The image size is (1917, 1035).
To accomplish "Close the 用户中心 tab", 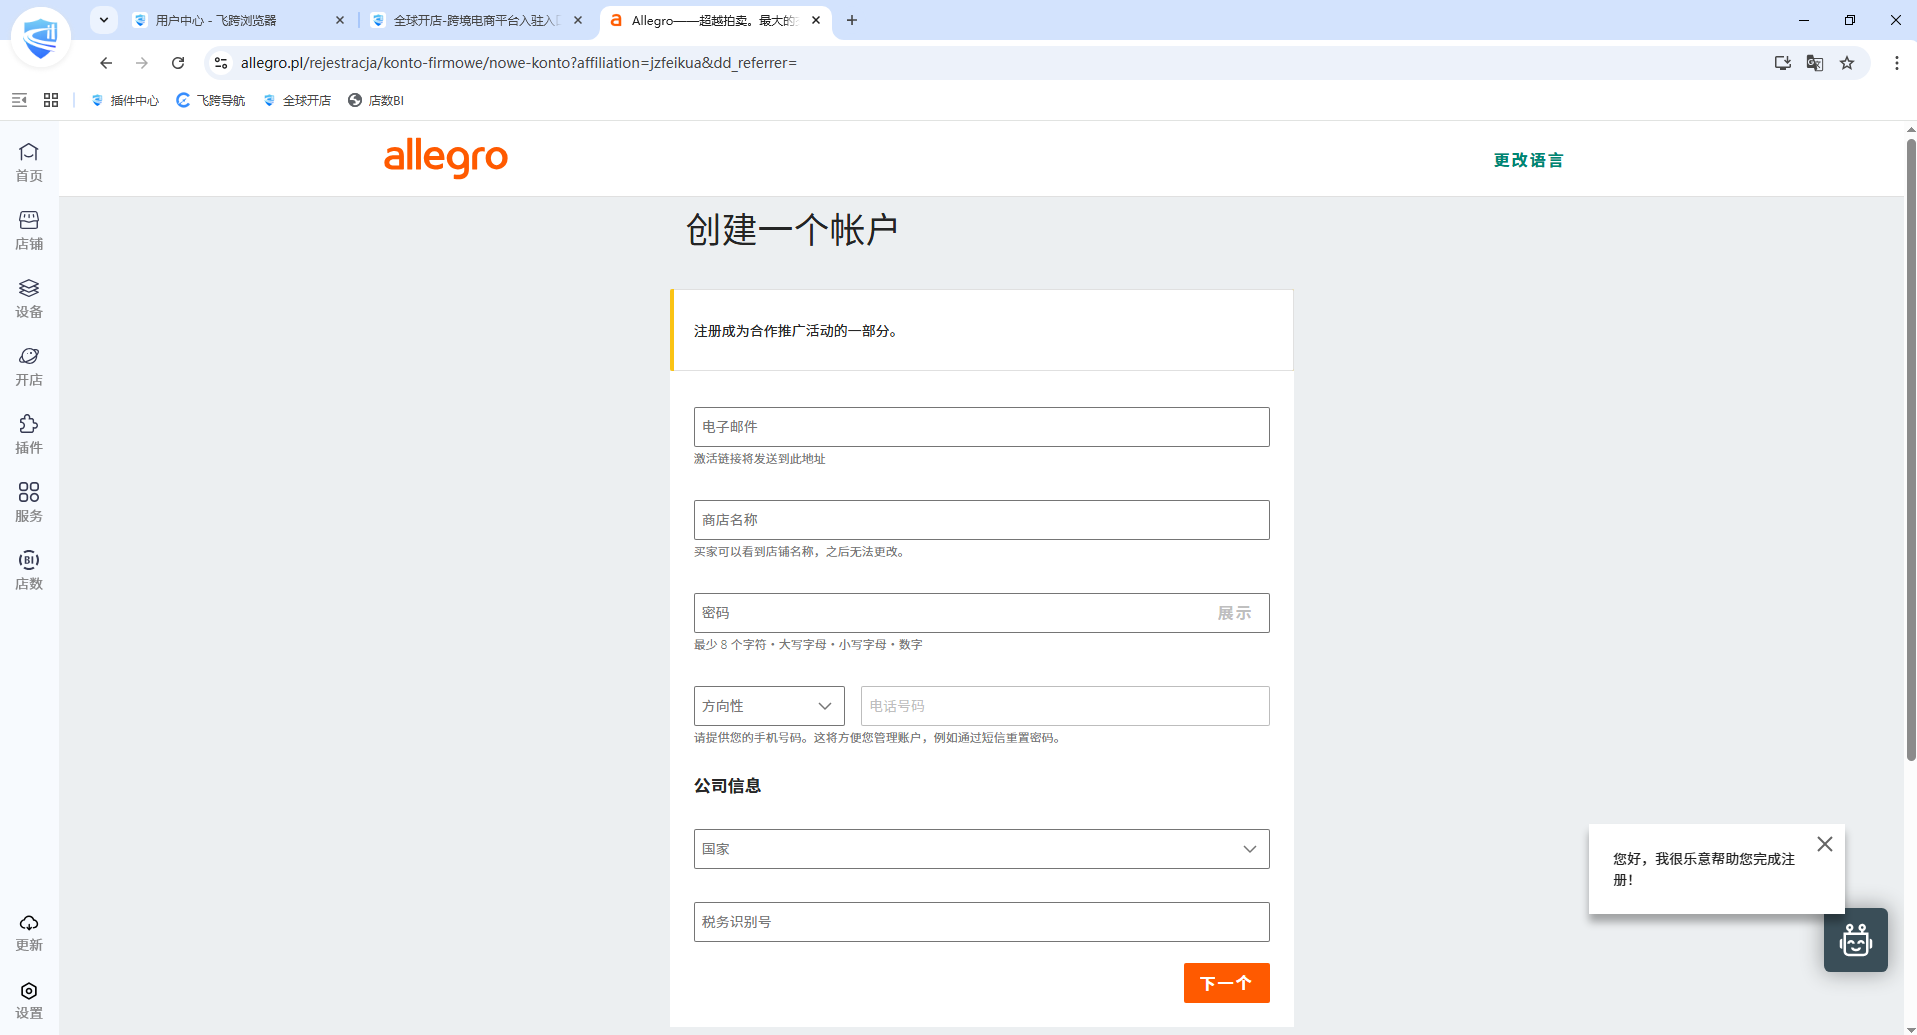I will coord(340,20).
